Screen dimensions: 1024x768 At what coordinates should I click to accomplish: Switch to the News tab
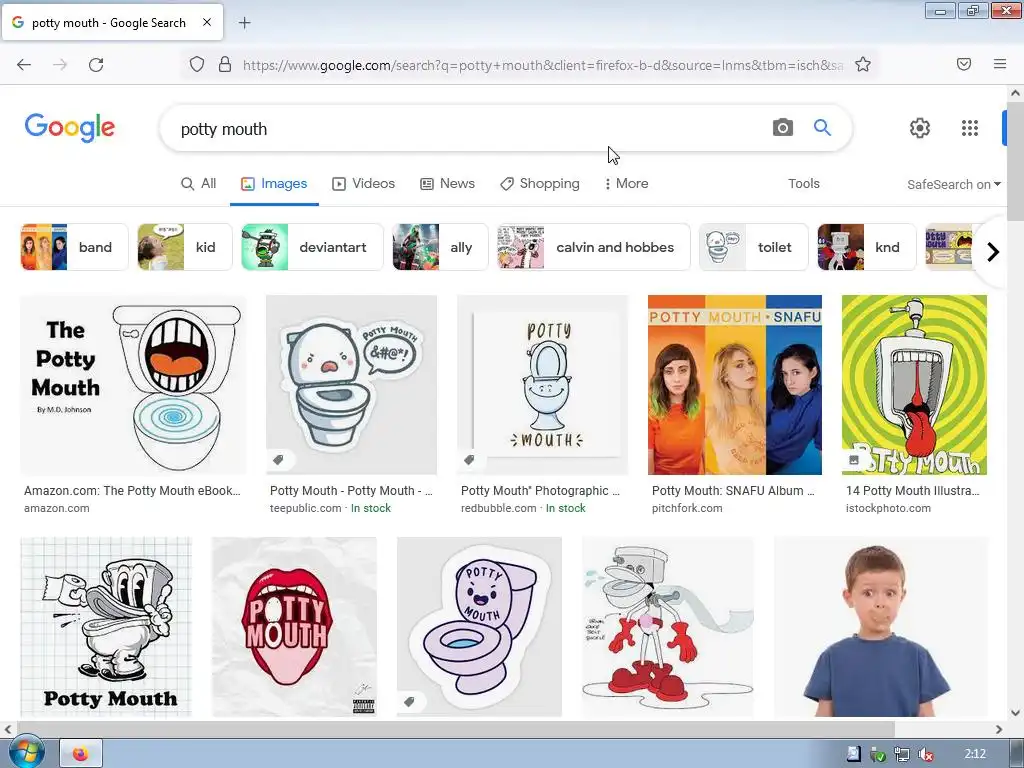[x=447, y=184]
